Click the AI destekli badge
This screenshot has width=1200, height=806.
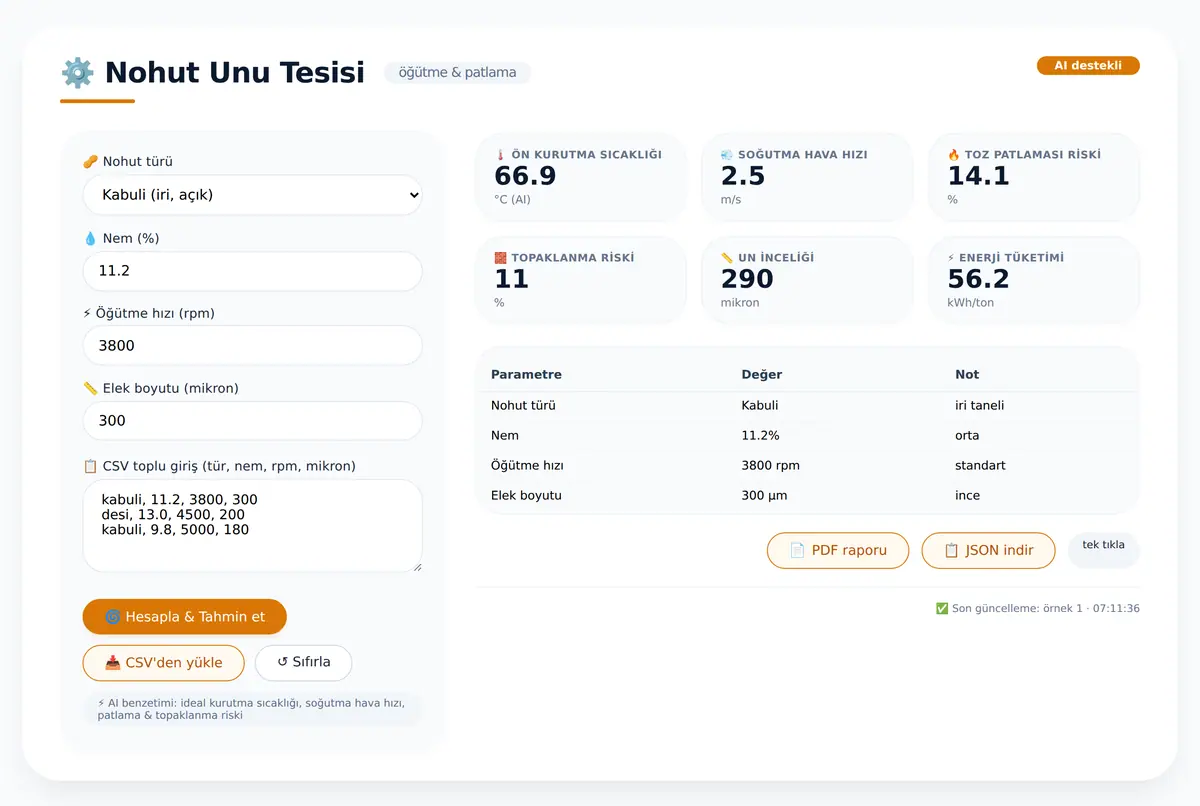(x=1088, y=66)
